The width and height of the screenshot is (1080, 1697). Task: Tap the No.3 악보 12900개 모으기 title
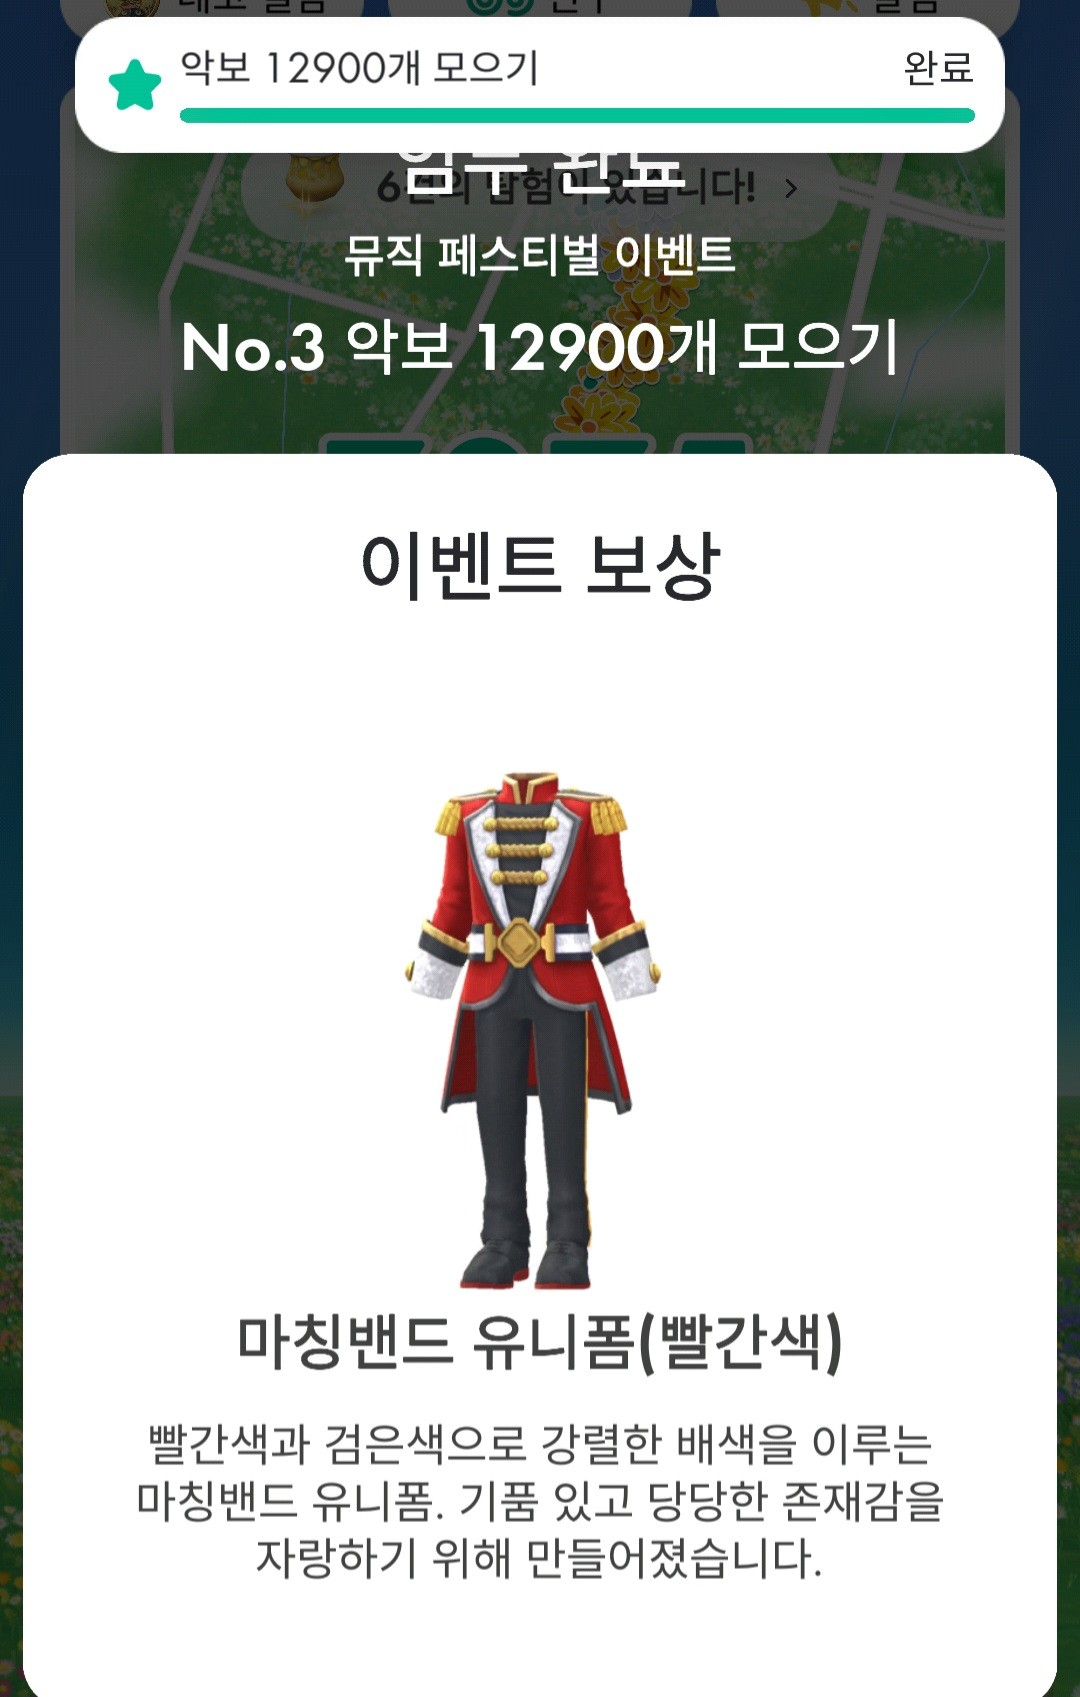[540, 347]
